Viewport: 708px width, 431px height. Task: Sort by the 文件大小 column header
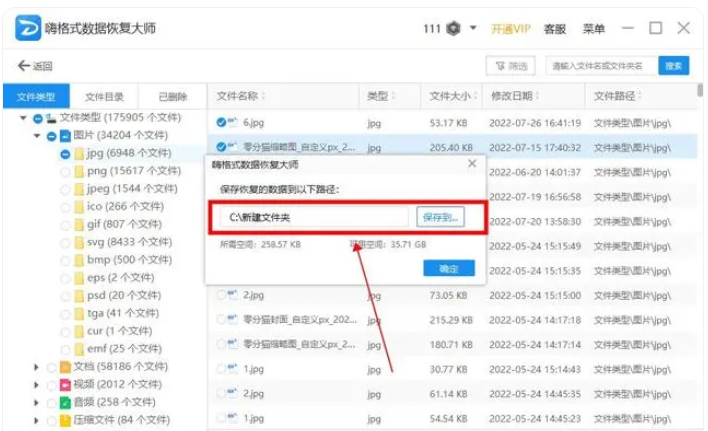pyautogui.click(x=448, y=96)
